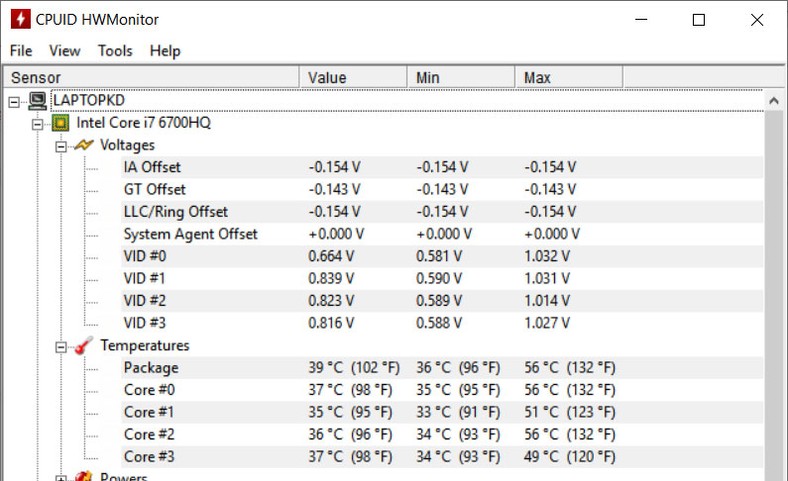Select the Package temperature row
Image resolution: width=788 pixels, height=481 pixels.
coord(442,367)
